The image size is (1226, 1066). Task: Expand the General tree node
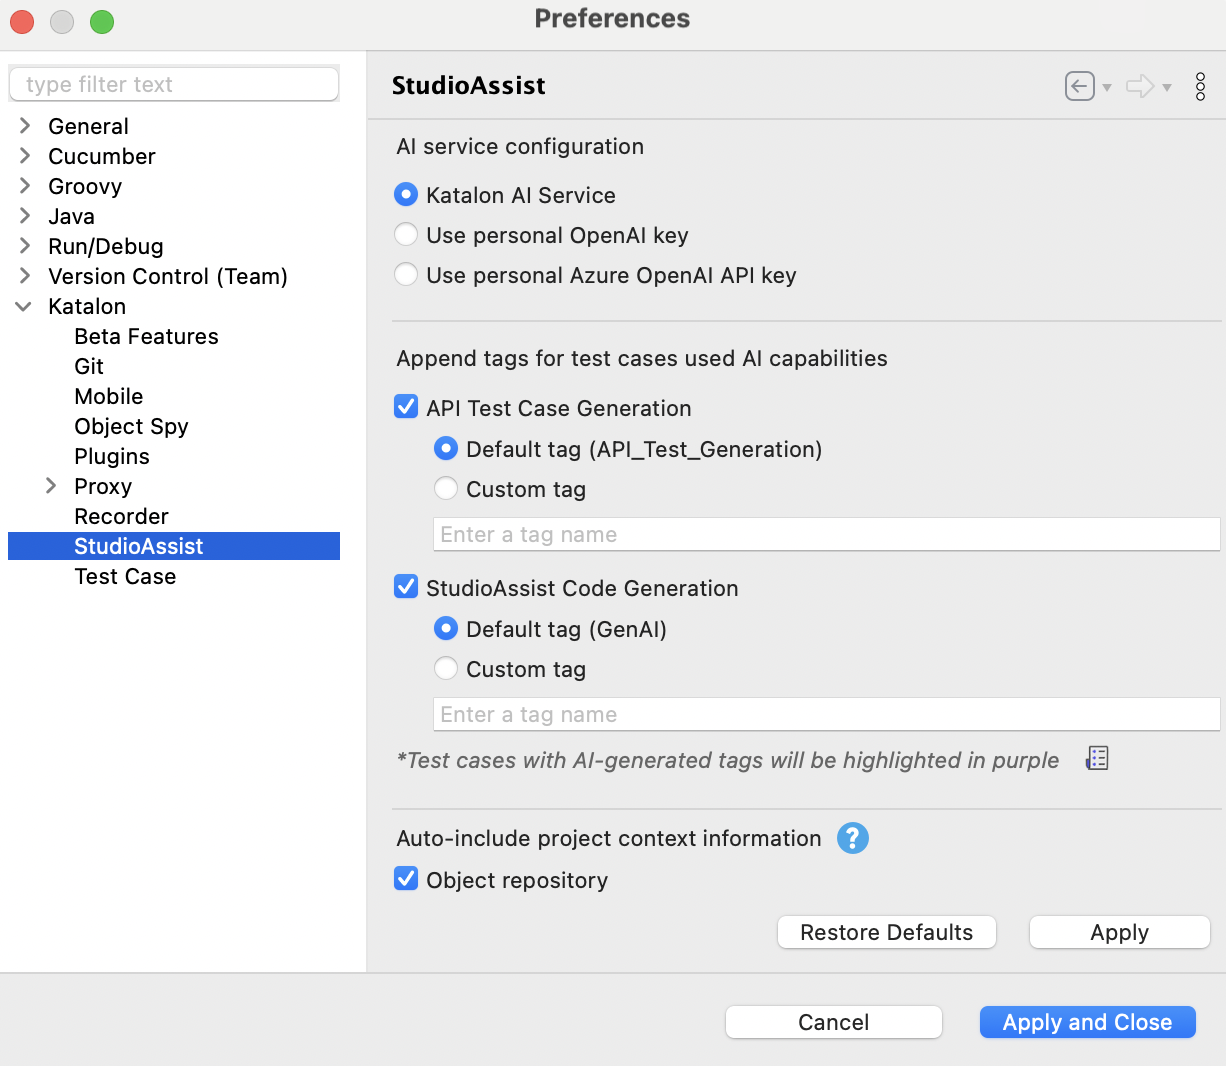click(25, 125)
